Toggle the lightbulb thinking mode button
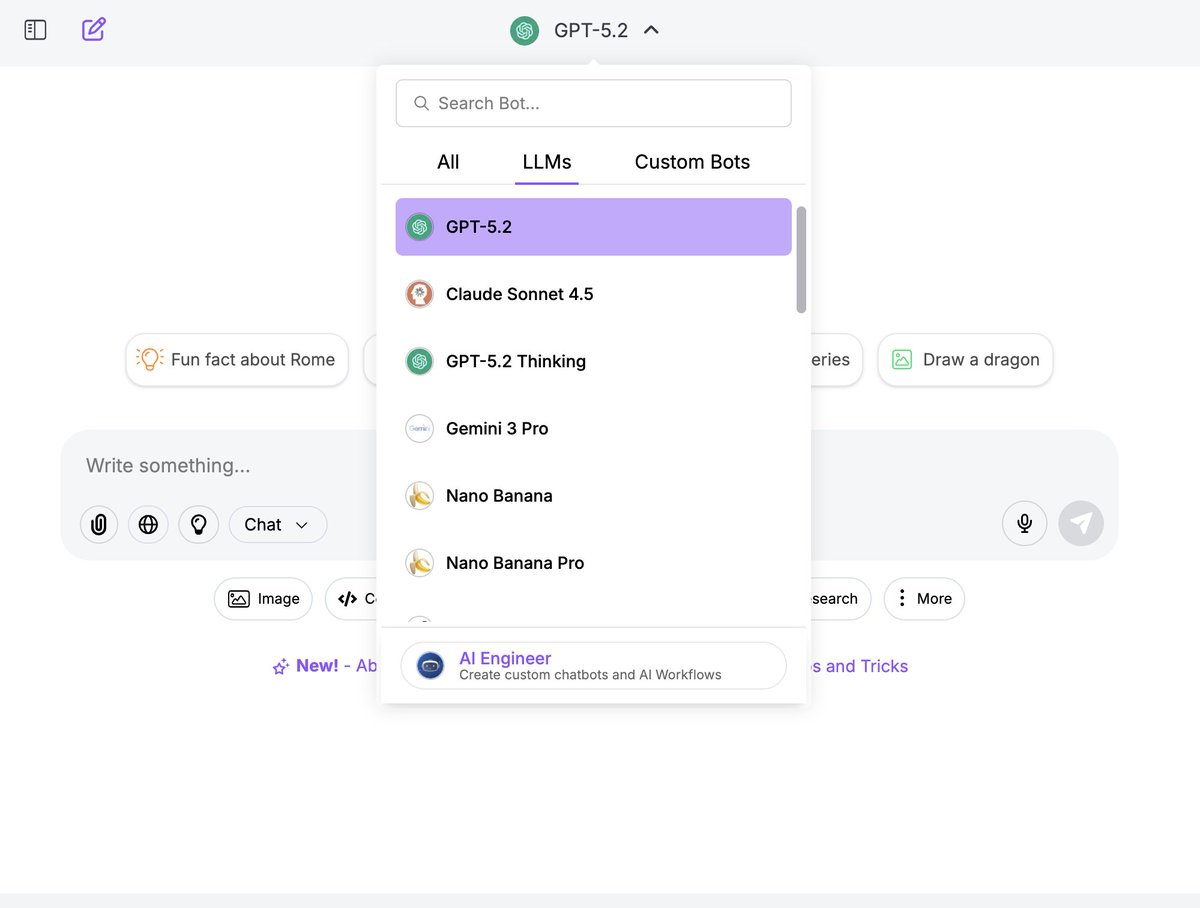1200x908 pixels. point(198,524)
